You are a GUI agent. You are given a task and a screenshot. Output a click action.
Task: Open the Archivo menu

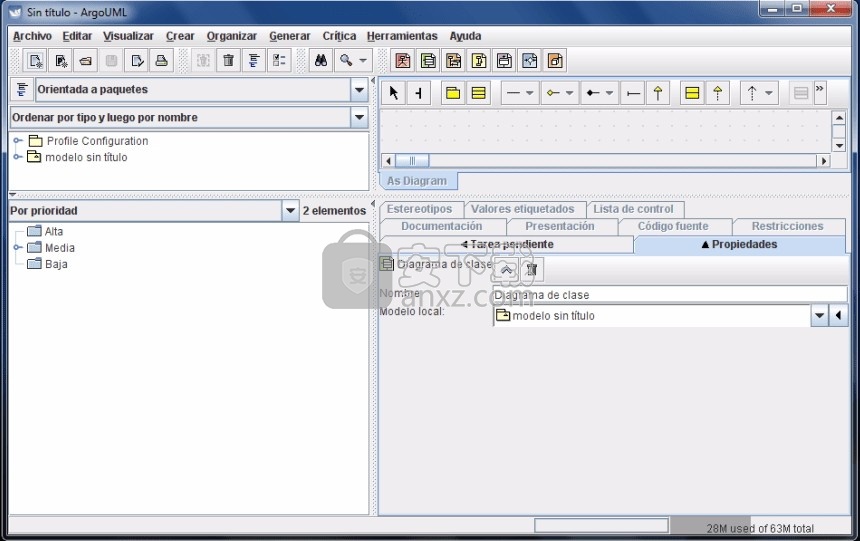[x=32, y=36]
